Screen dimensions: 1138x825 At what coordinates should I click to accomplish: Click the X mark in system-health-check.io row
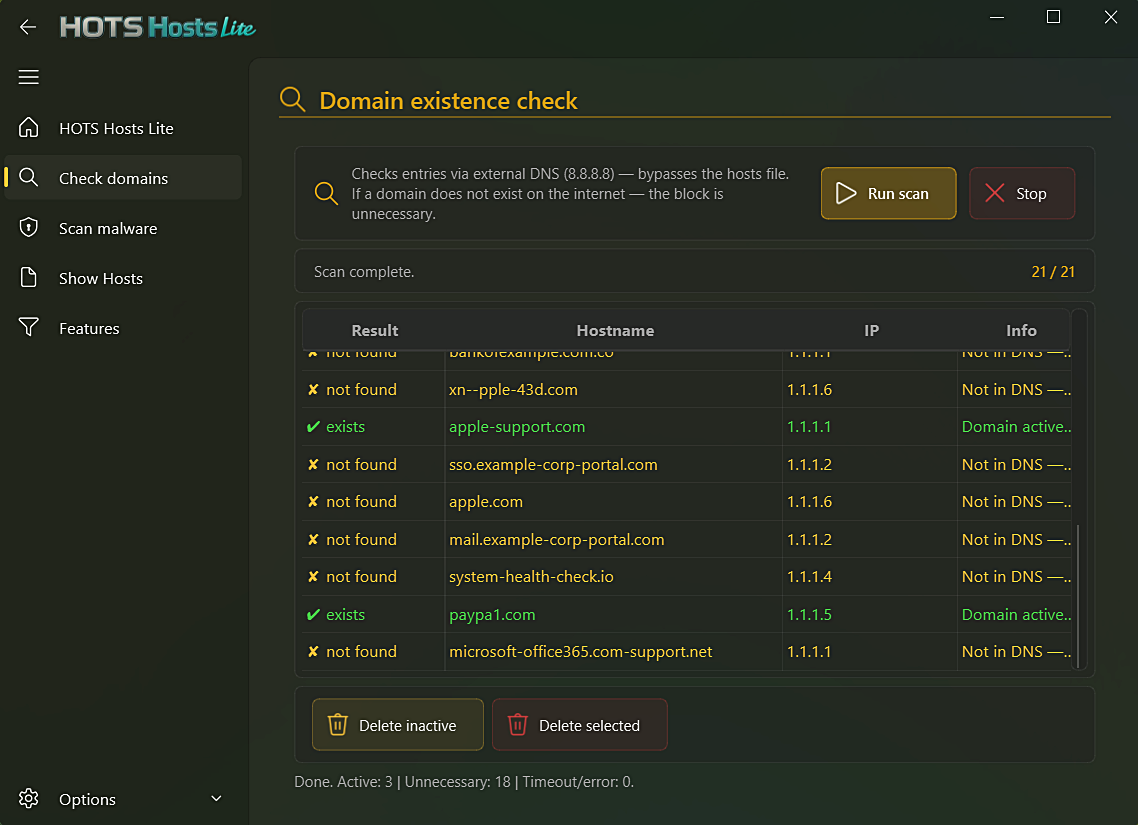(x=314, y=577)
